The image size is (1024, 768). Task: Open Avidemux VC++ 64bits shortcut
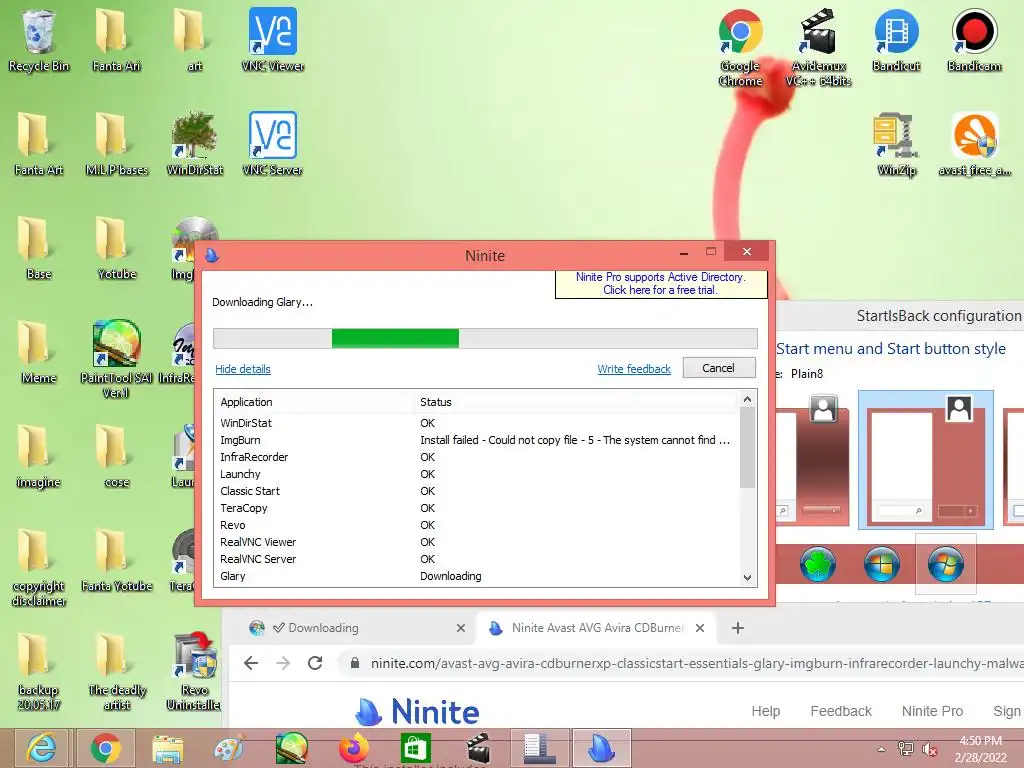(x=818, y=48)
